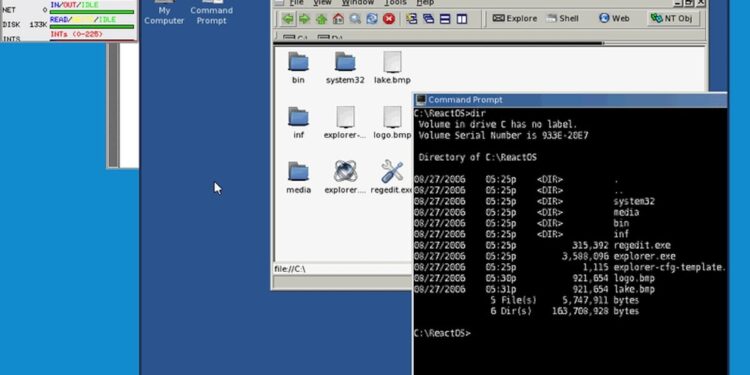Image resolution: width=750 pixels, height=375 pixels.
Task: Click the Web toolbar button
Action: click(614, 19)
